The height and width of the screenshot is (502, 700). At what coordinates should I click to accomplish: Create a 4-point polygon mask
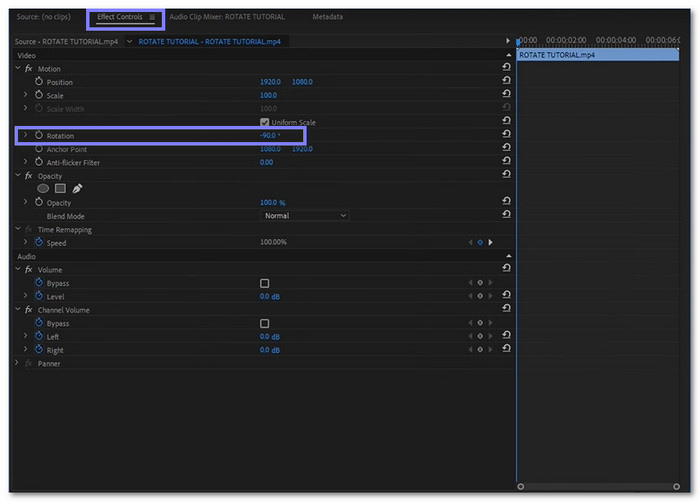60,188
